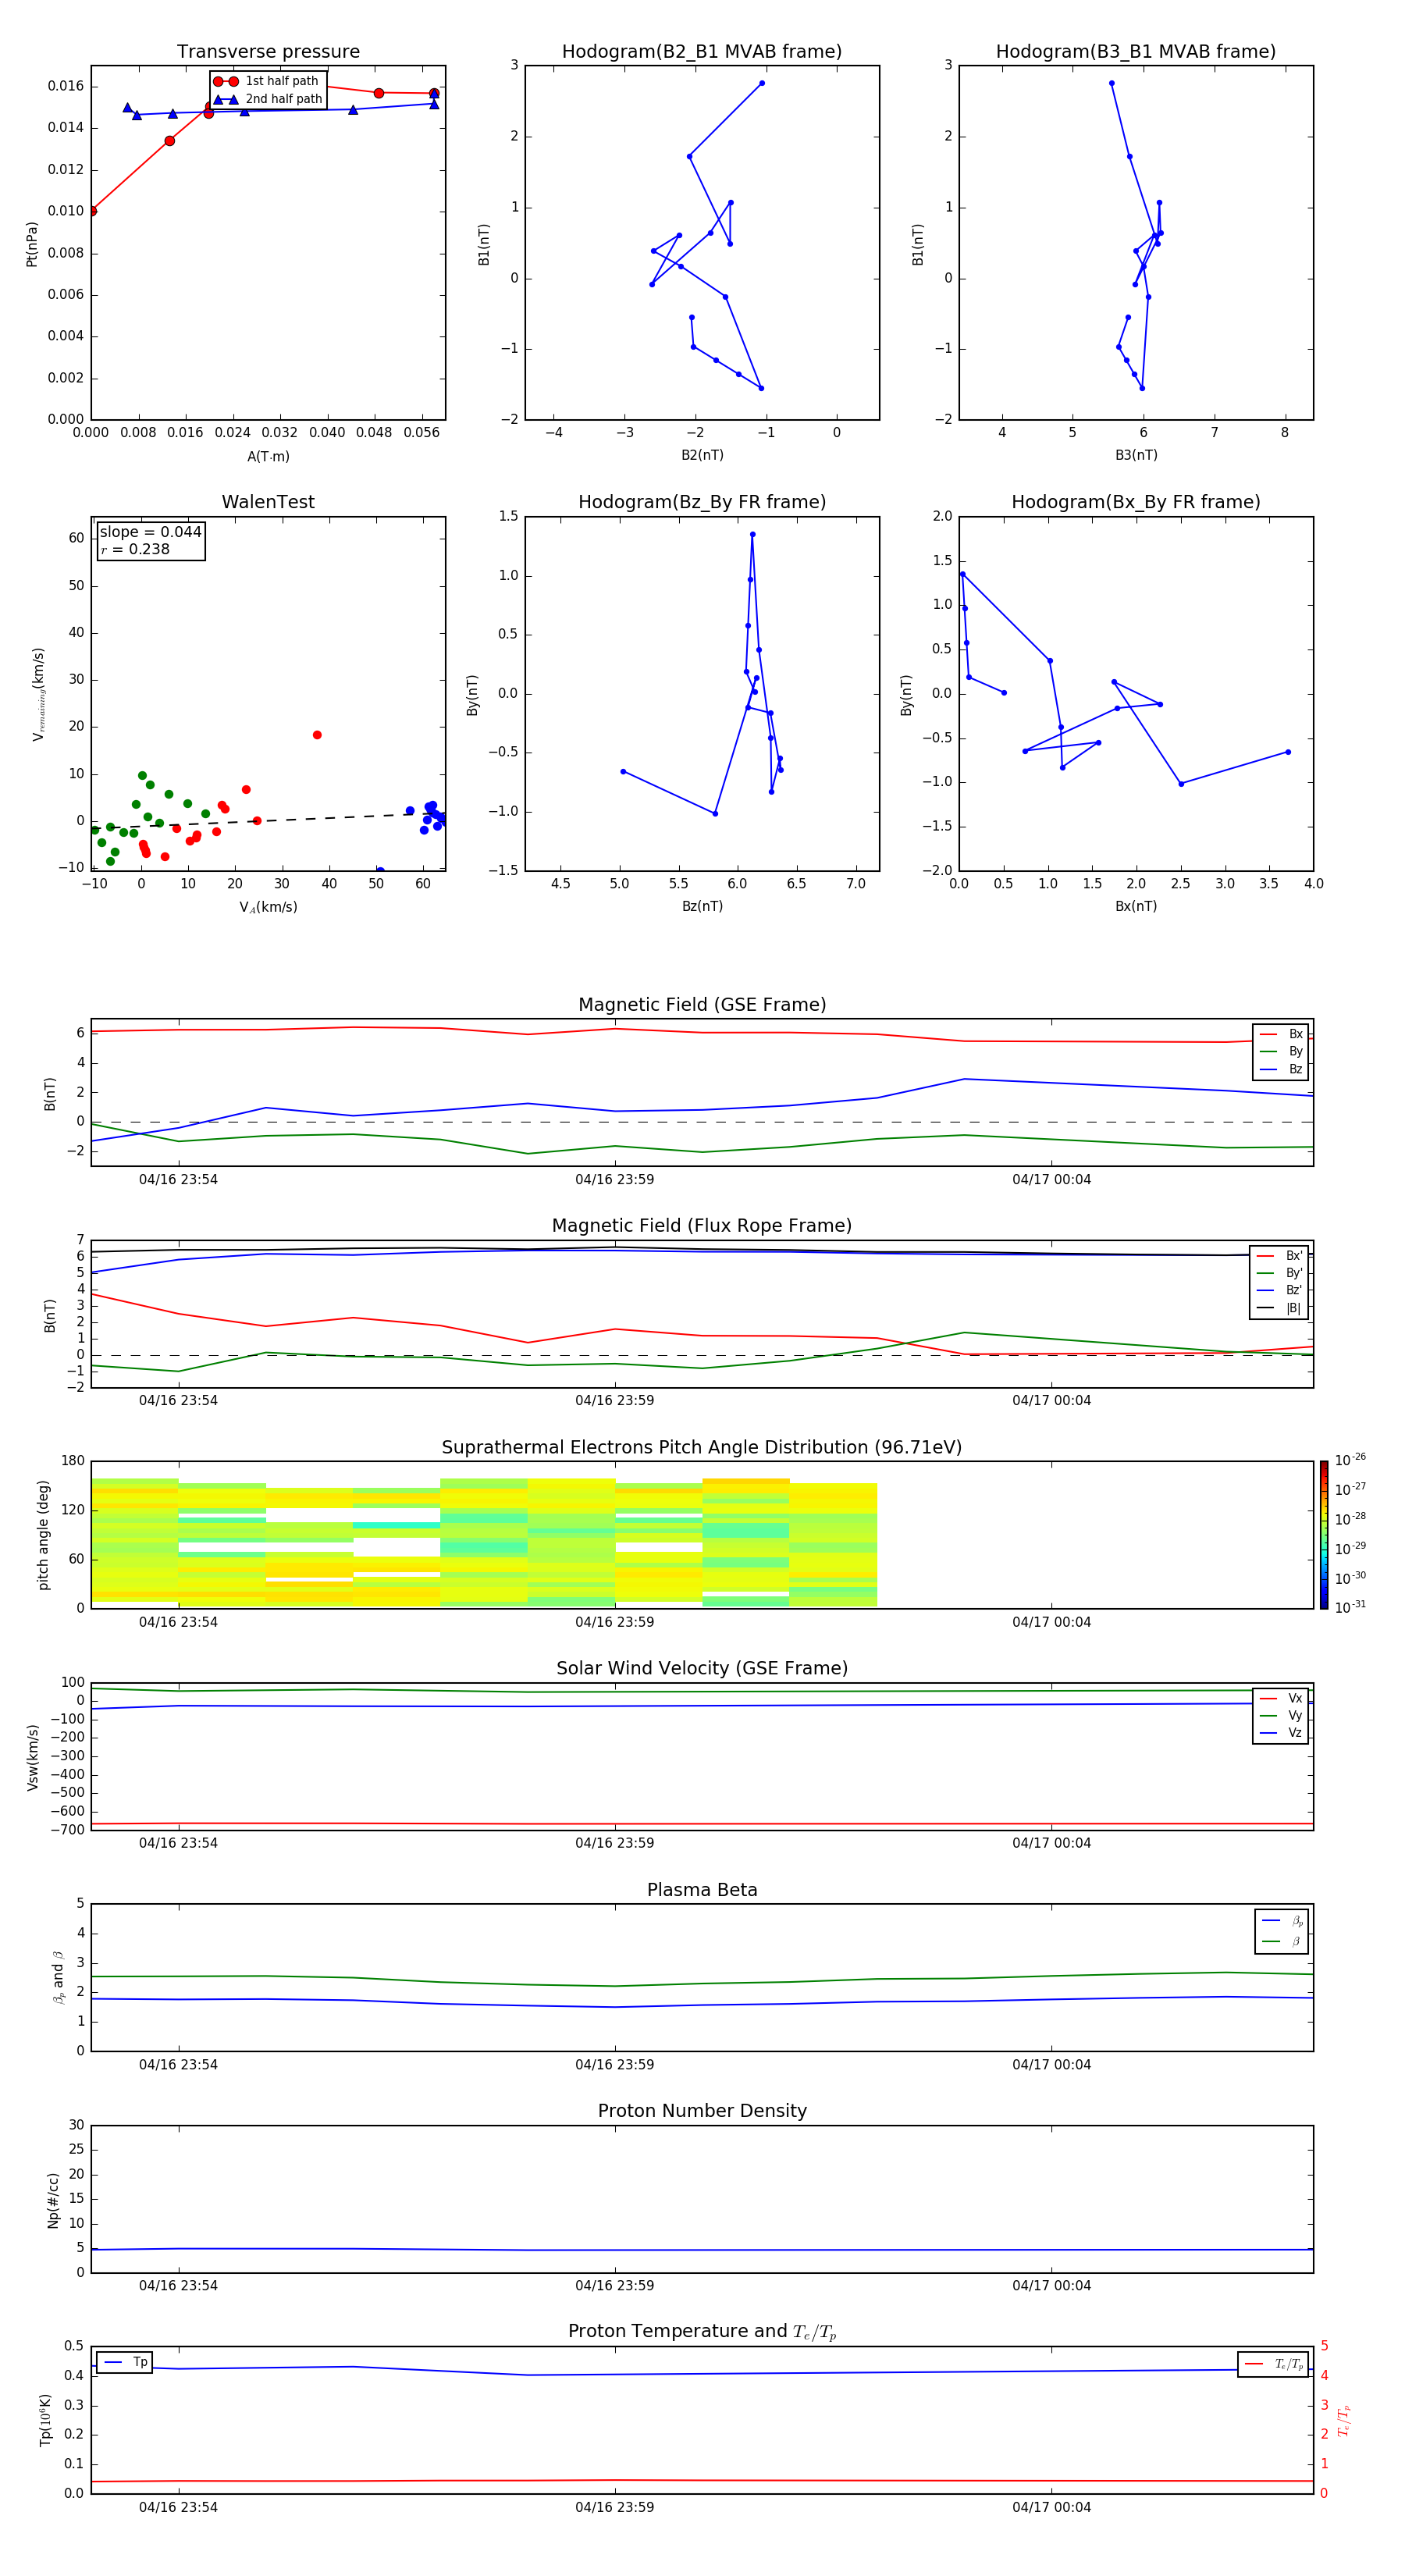Screen dimensions: 1405x2576
Task: Click the 'By' legend entry in the GSE magnetic field plot
Action: click(1282, 1052)
